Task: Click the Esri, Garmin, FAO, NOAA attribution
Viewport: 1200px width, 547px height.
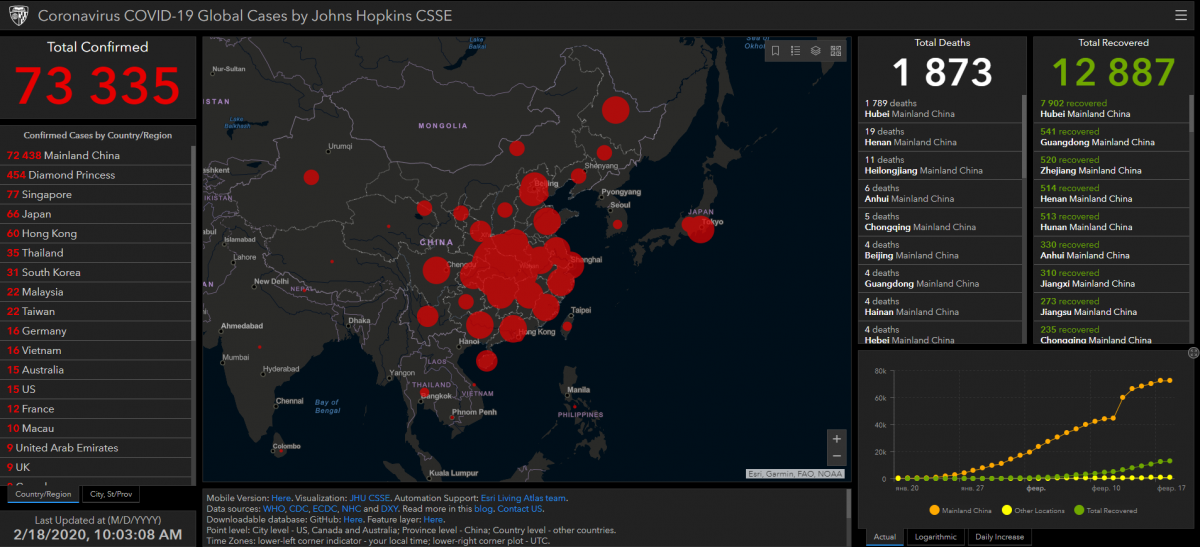Action: (x=796, y=474)
